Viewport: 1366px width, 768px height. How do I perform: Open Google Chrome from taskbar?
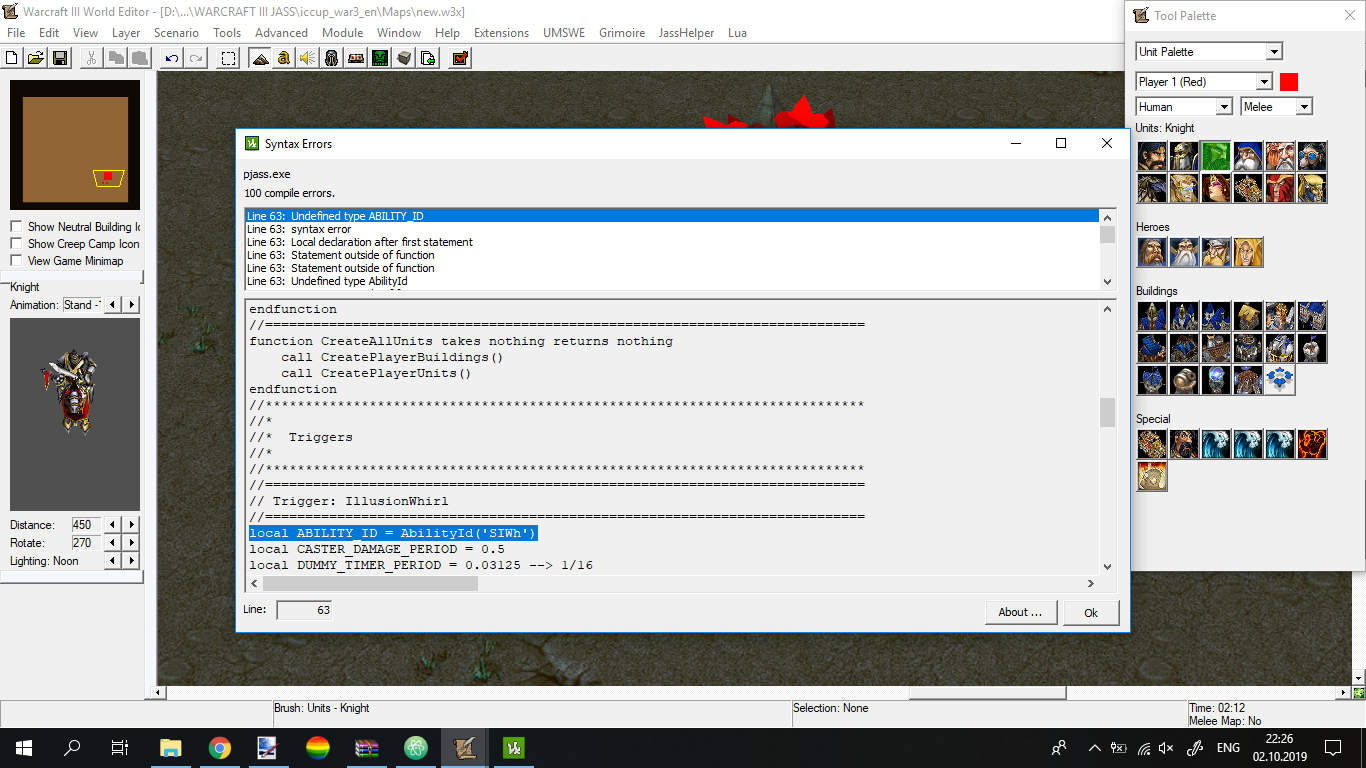pos(220,748)
